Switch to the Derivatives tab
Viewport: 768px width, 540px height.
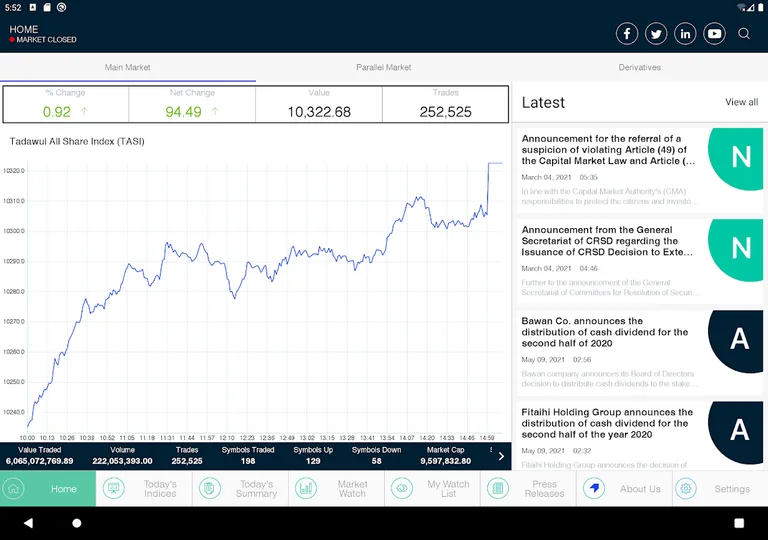click(640, 67)
